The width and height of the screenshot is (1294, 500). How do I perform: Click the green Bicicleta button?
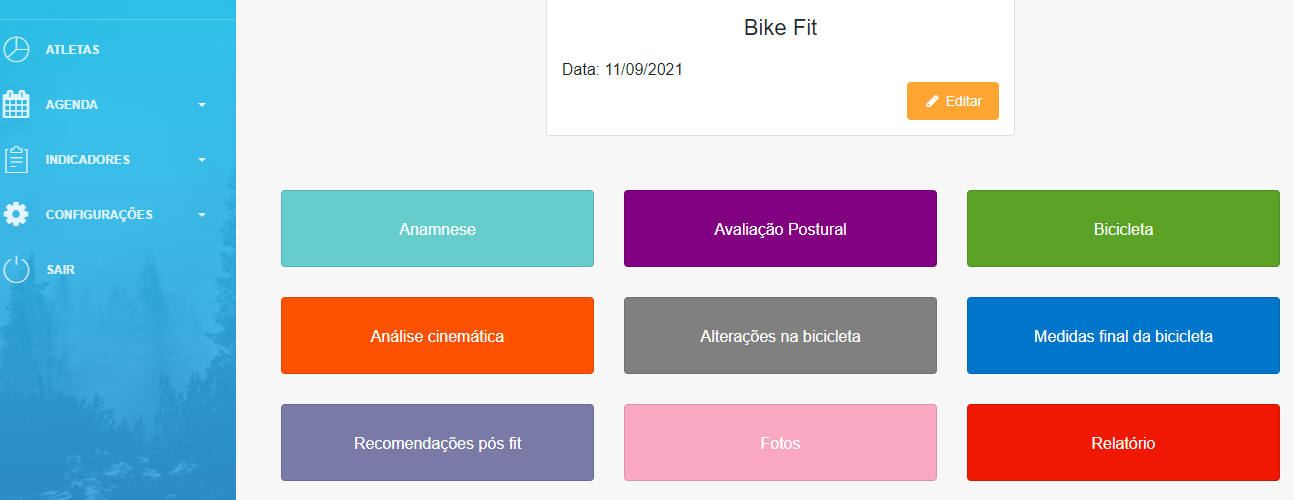tap(1123, 229)
